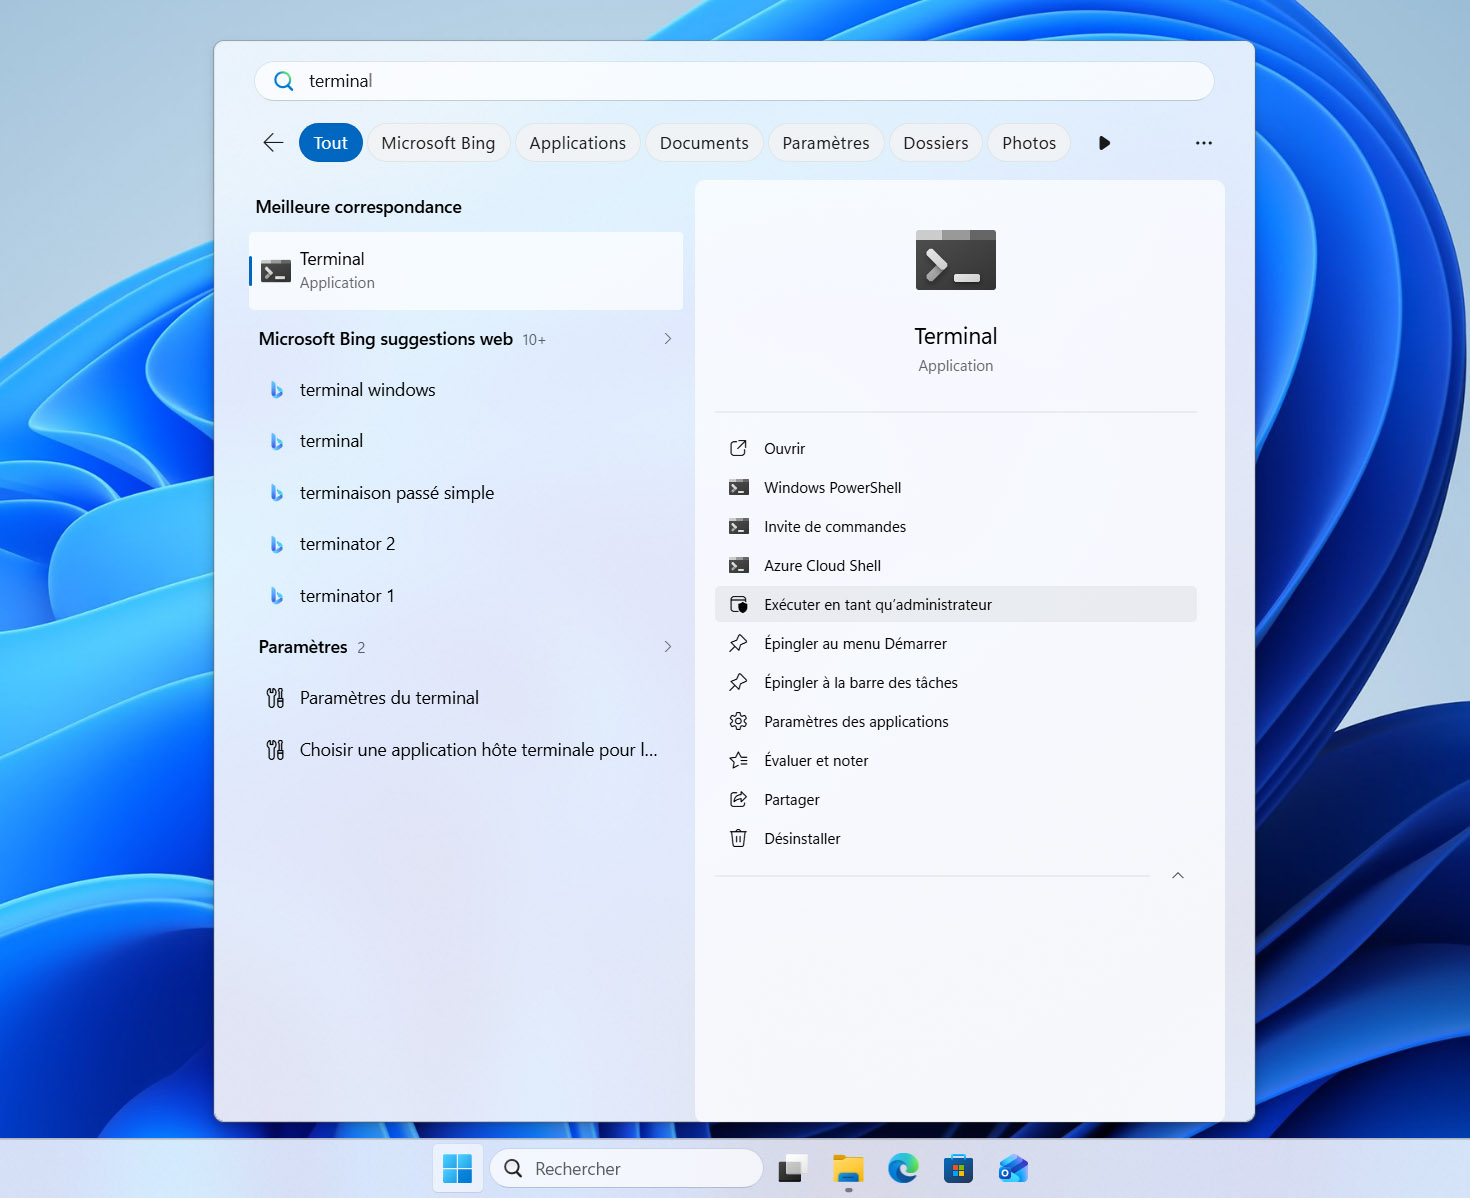Open the three-dots more options menu
1470x1198 pixels.
(1204, 143)
